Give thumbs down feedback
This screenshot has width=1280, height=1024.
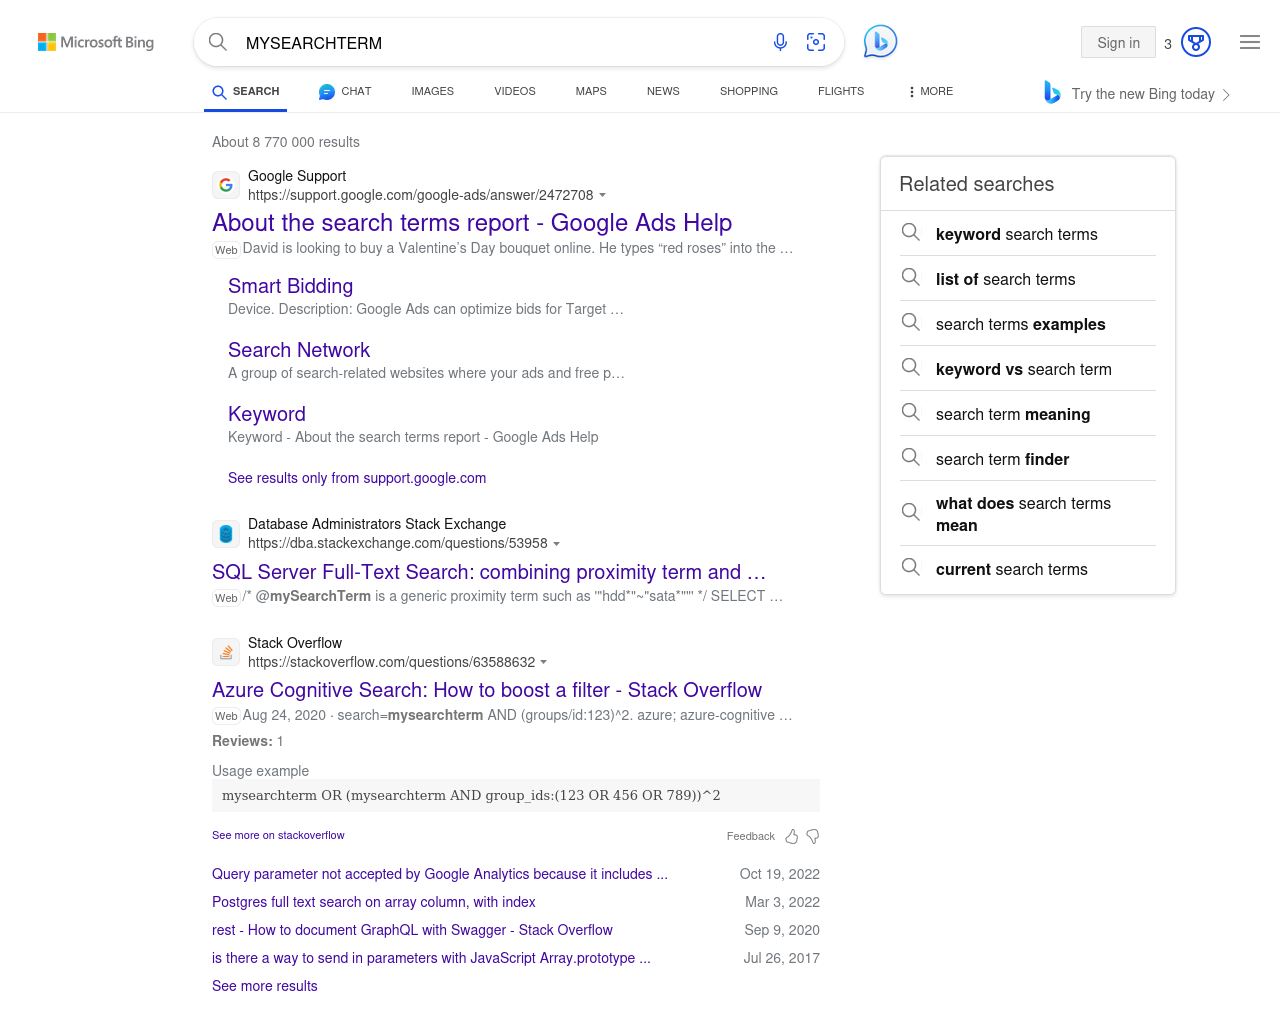(x=813, y=836)
